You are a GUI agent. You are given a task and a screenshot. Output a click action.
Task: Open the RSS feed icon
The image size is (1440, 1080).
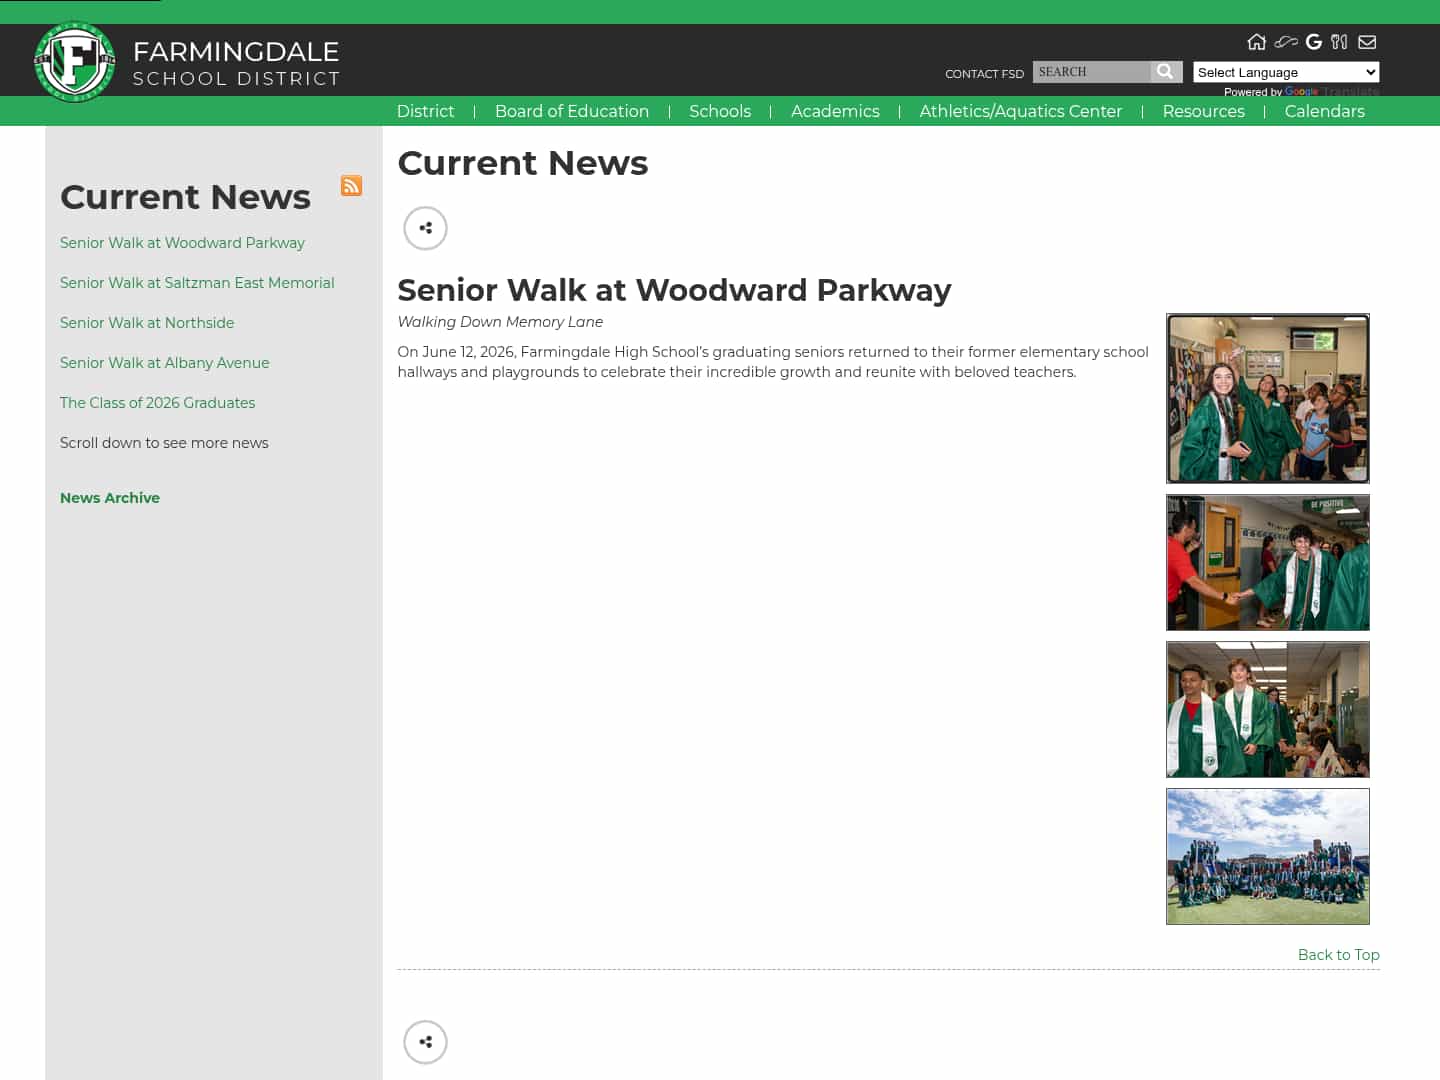(x=351, y=186)
